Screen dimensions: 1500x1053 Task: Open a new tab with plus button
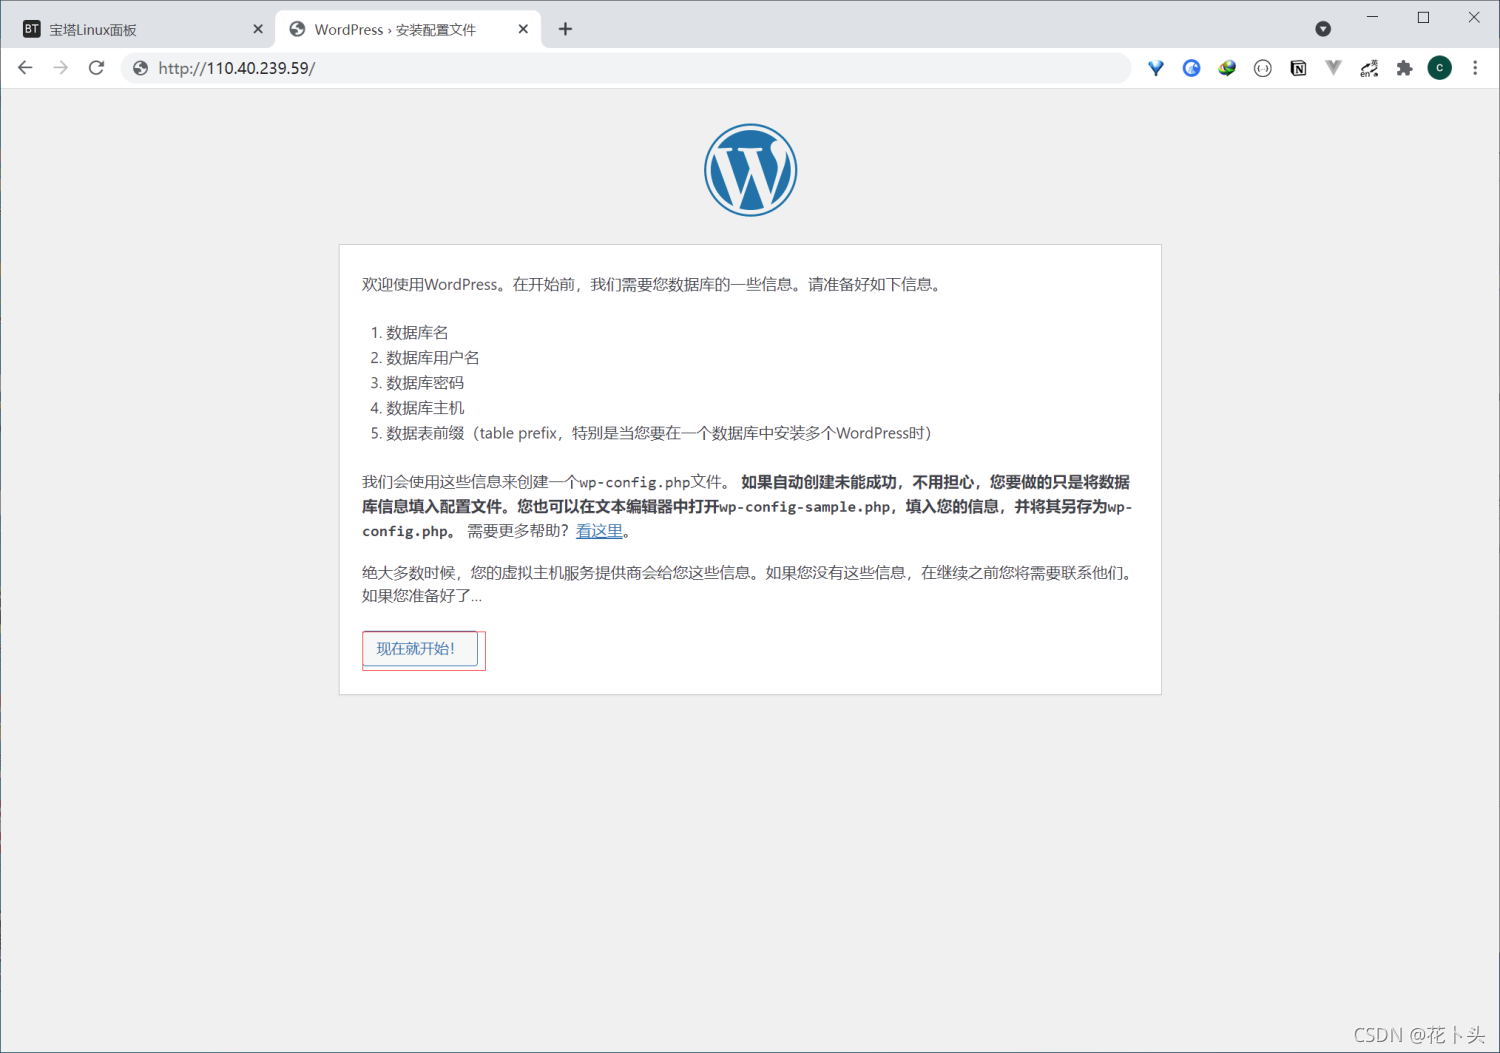point(565,29)
